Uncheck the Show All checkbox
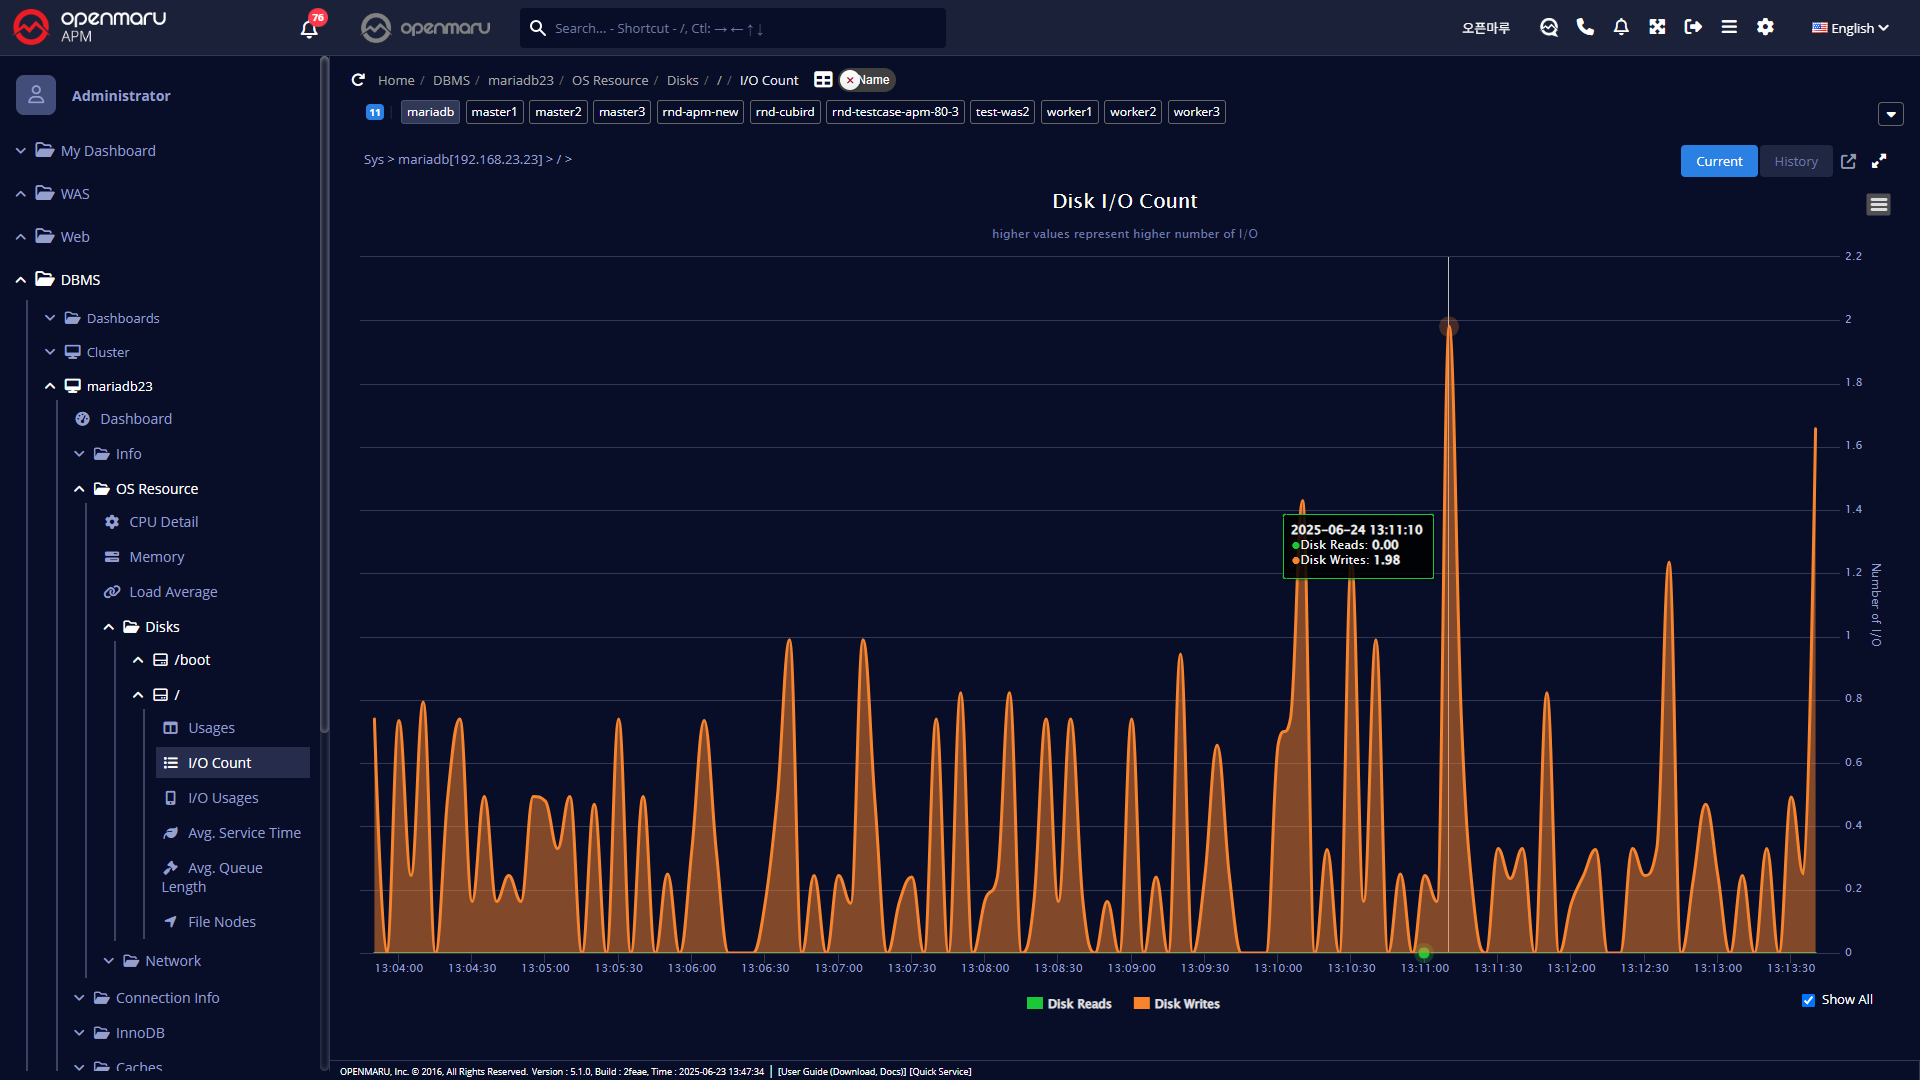This screenshot has height=1080, width=1920. (x=1808, y=1000)
